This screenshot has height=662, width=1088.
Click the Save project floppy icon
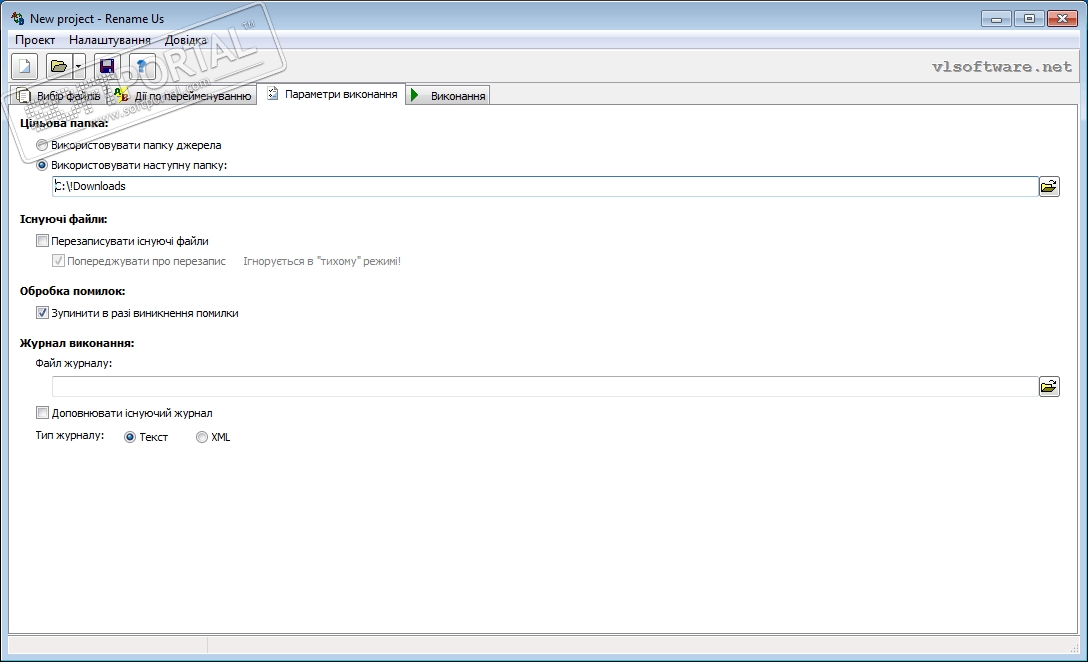pos(107,67)
